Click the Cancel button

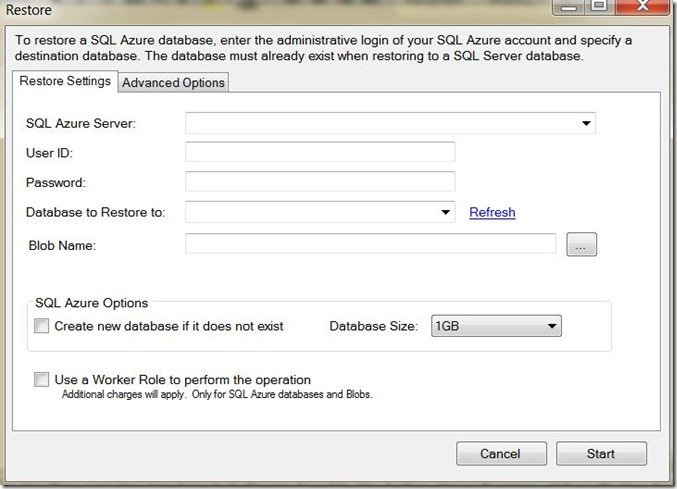coord(501,454)
